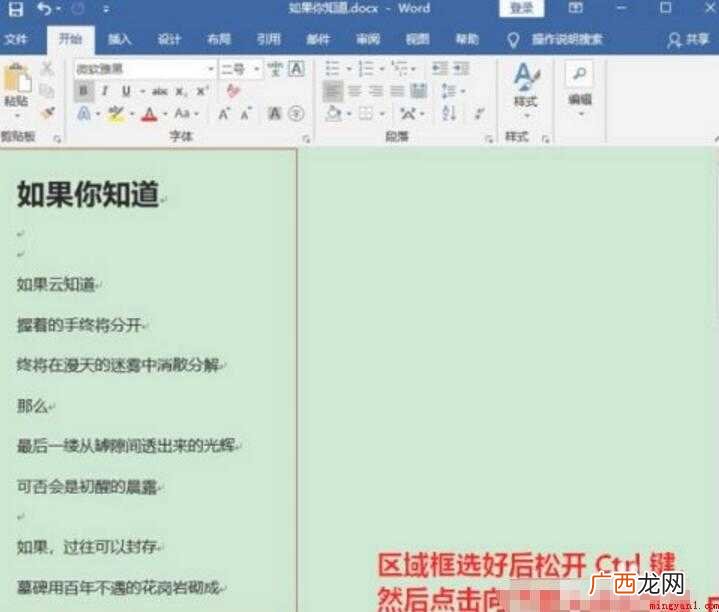Select center alignment button
Image resolution: width=719 pixels, height=612 pixels.
[354, 91]
